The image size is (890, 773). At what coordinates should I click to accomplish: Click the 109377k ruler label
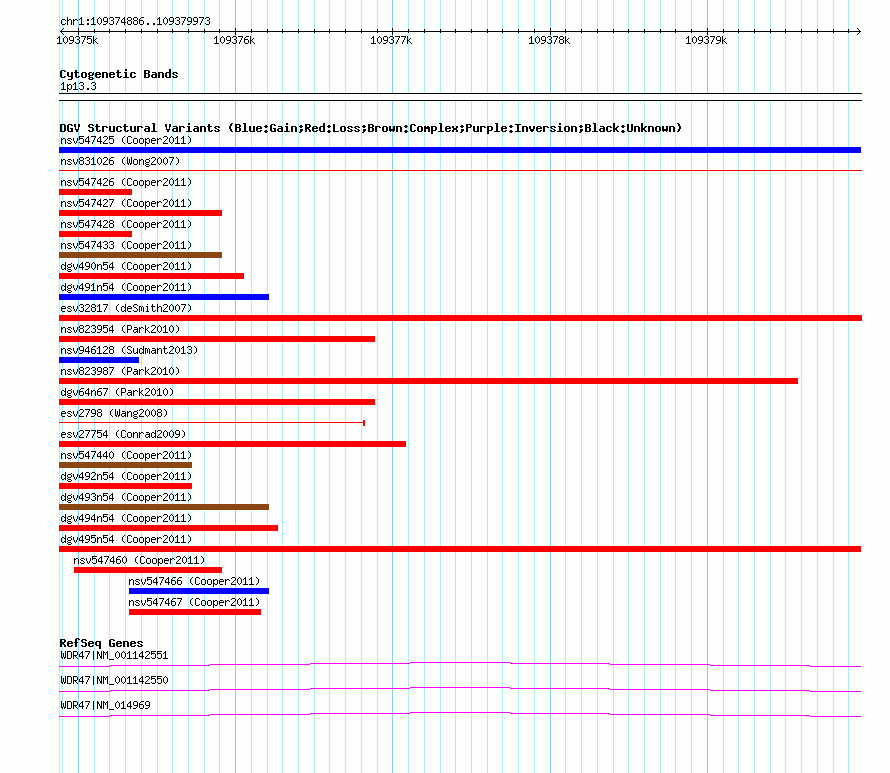[x=391, y=40]
